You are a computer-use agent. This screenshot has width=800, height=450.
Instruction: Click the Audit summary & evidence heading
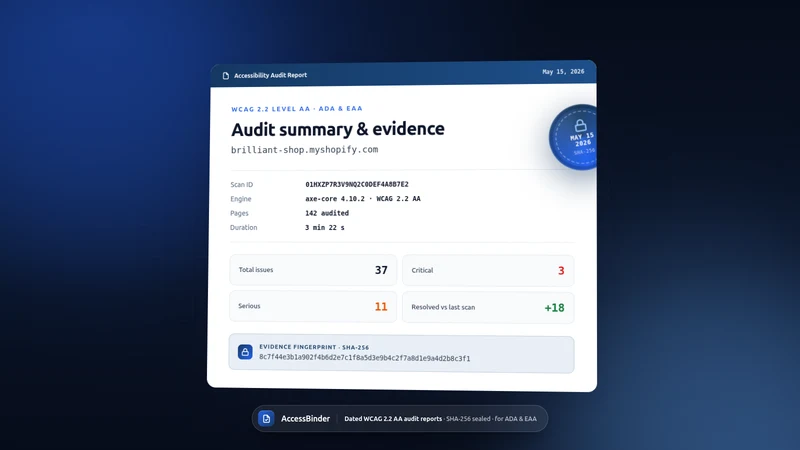point(338,129)
